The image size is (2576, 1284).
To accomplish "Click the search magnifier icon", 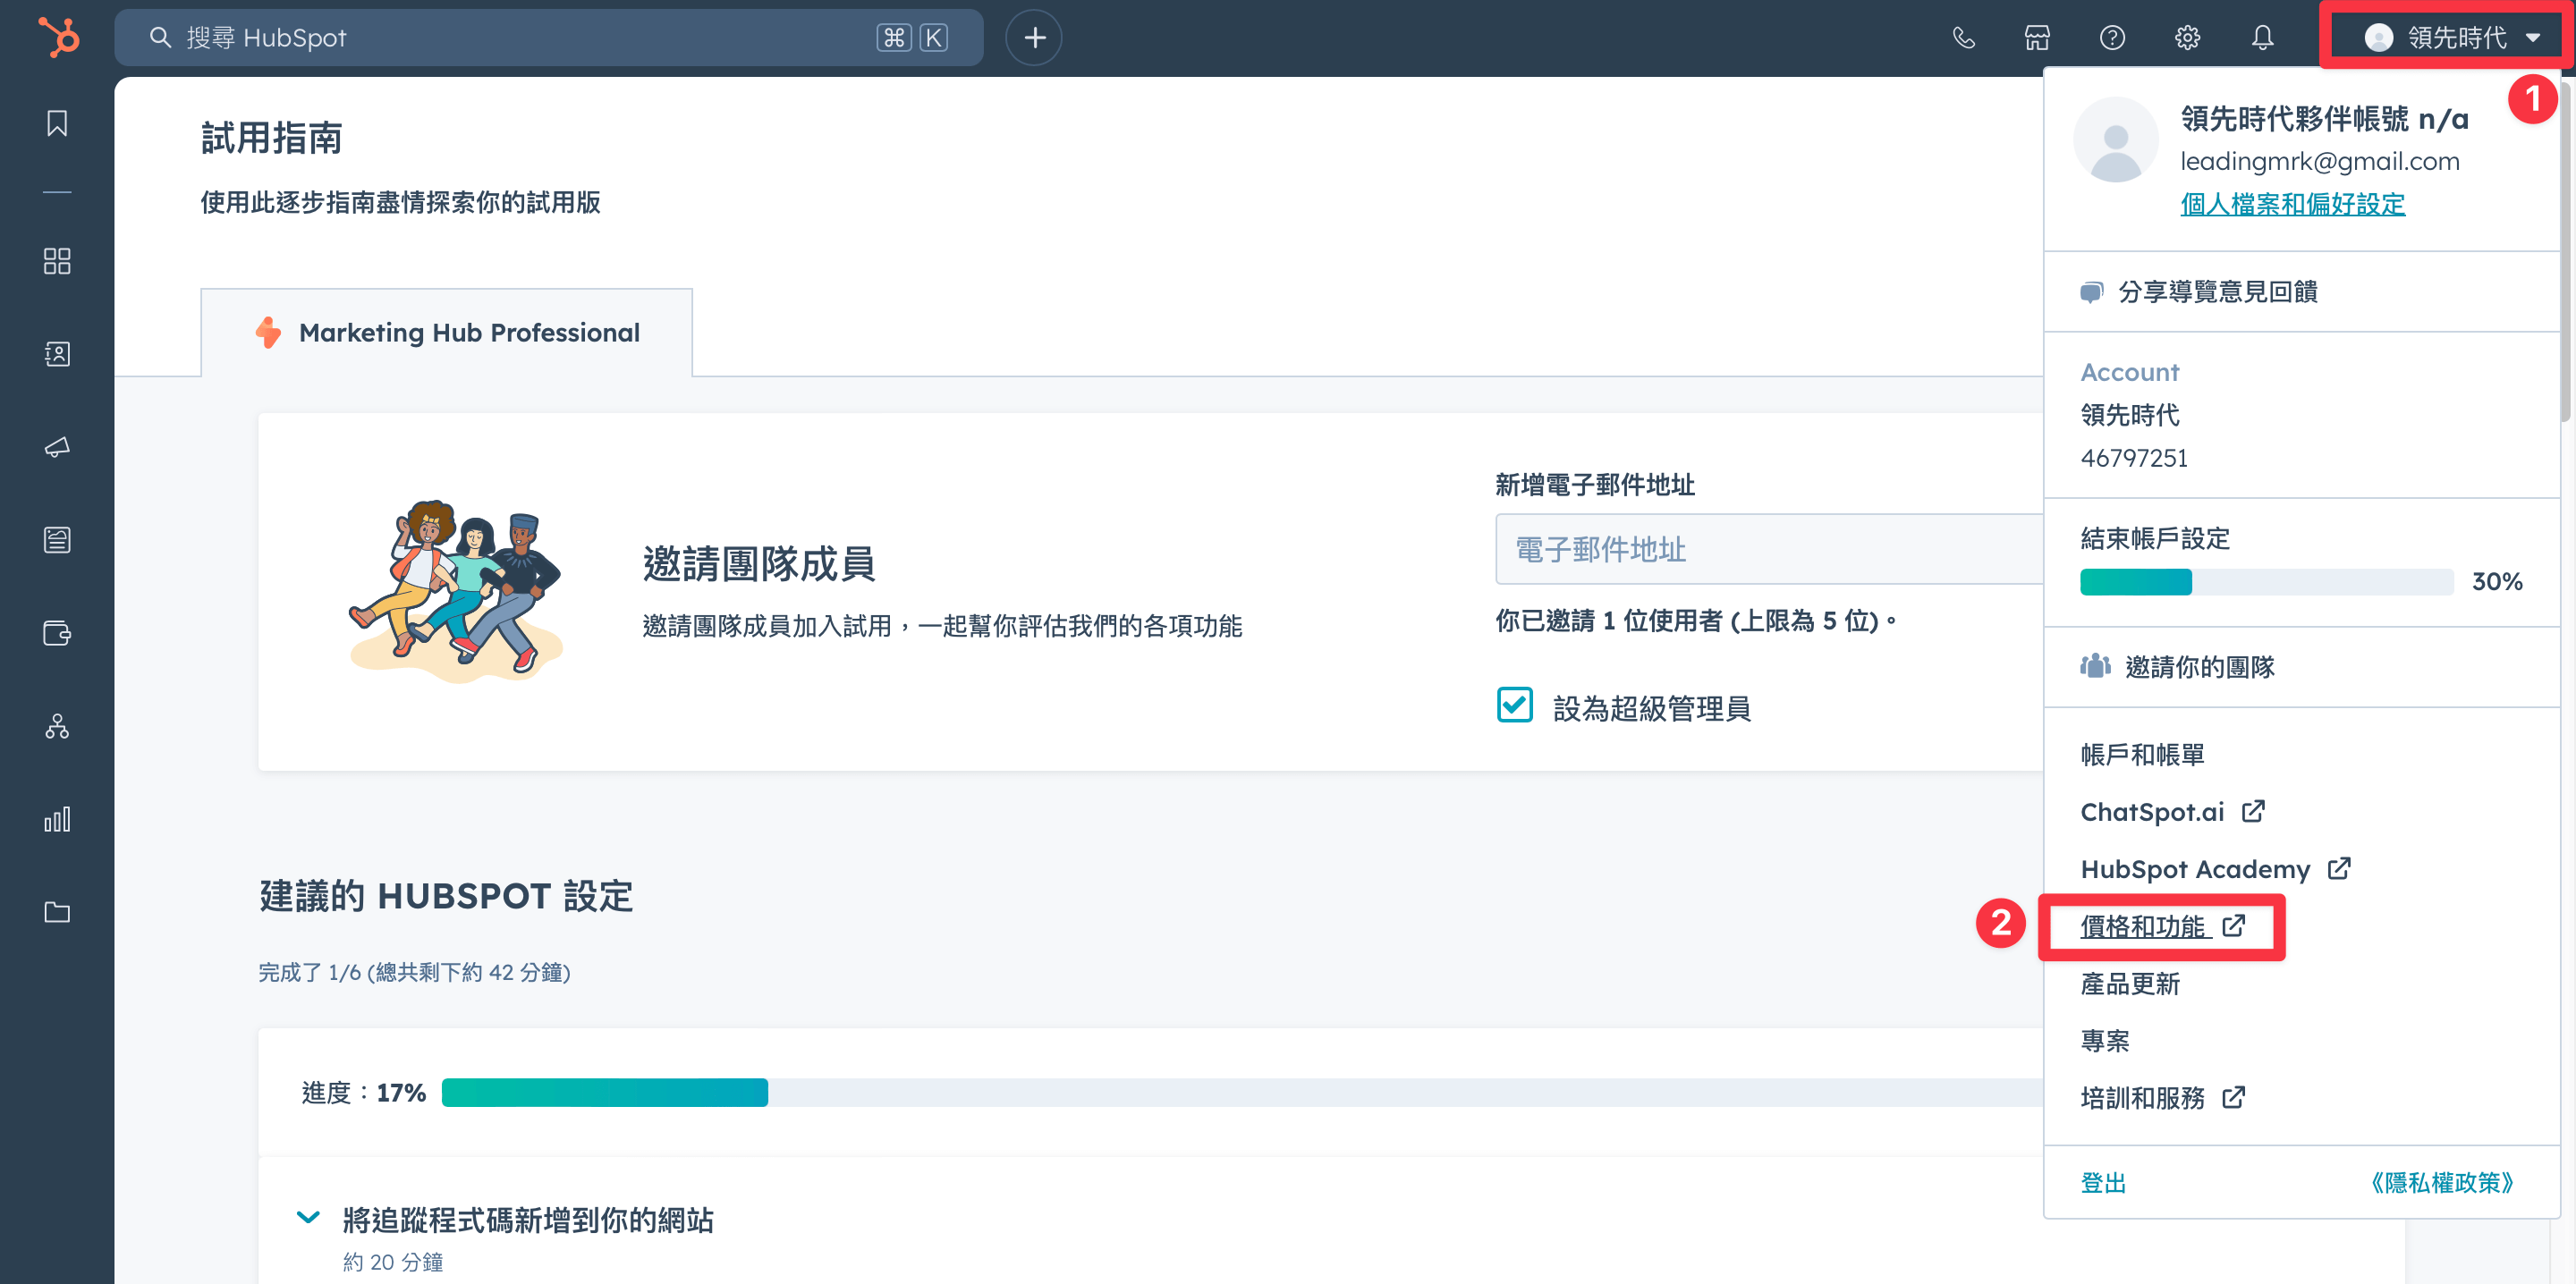I will click(160, 38).
